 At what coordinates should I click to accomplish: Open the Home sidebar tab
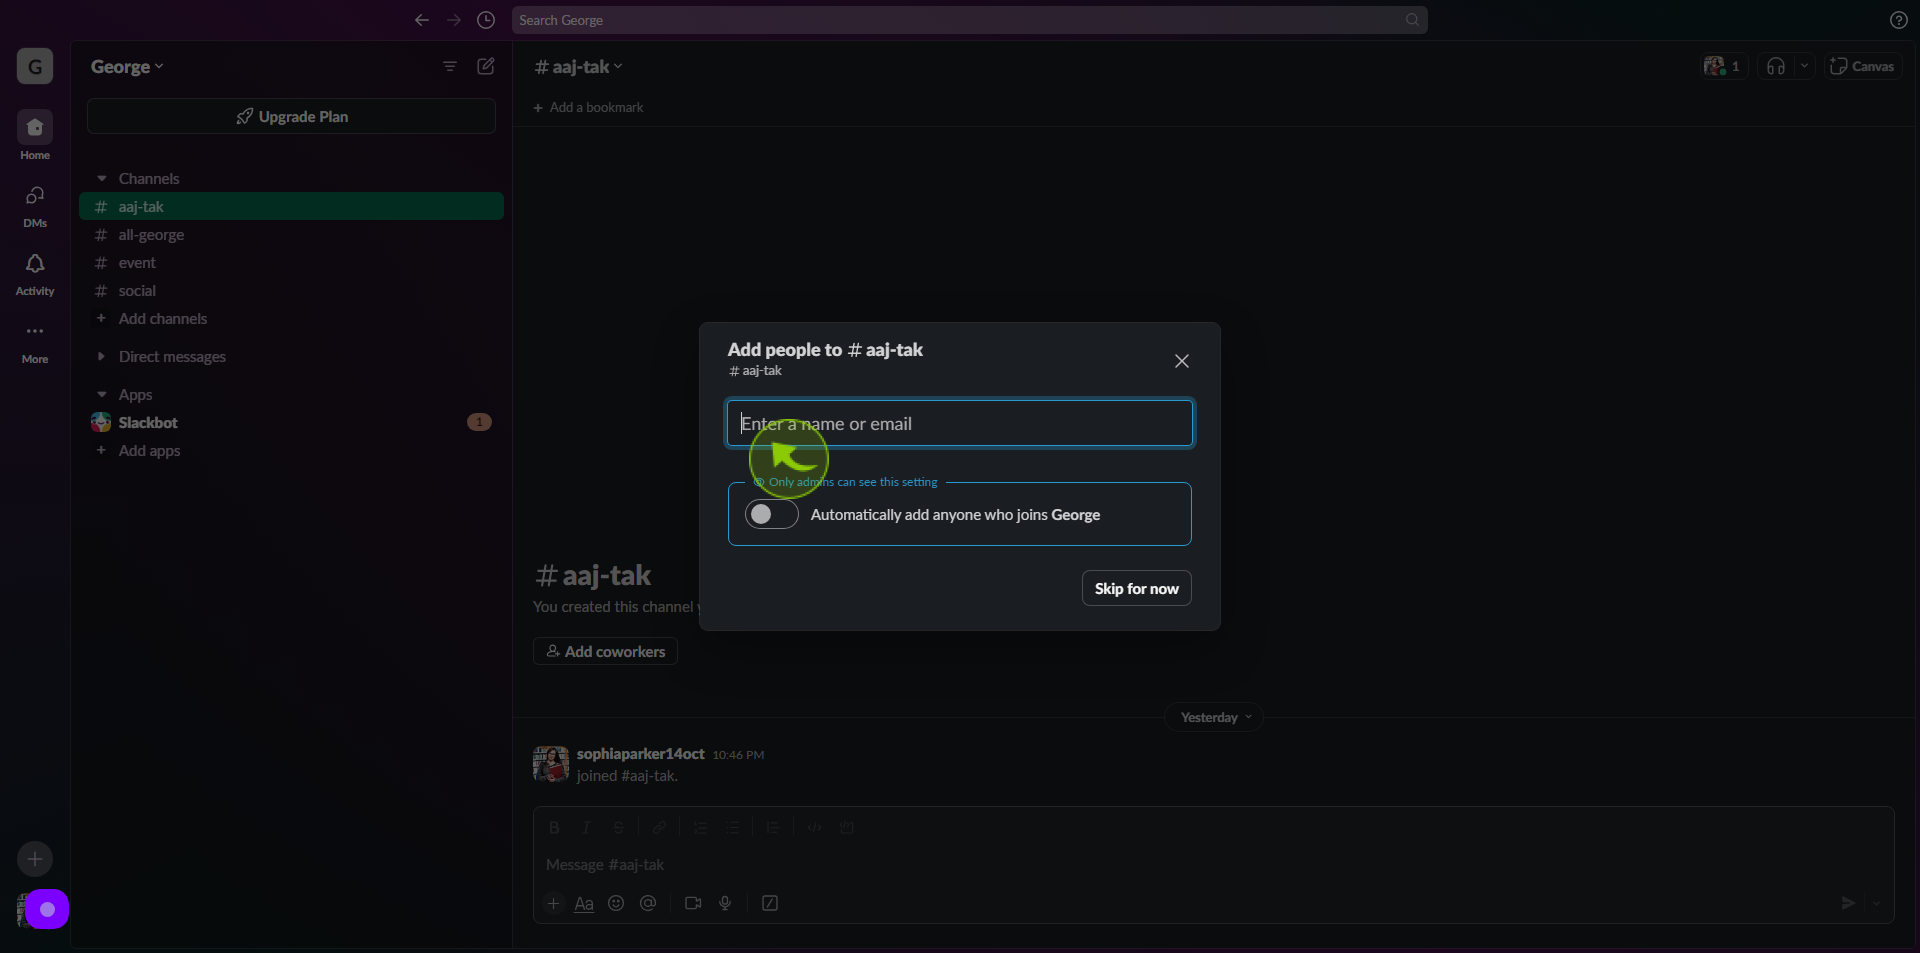point(35,135)
